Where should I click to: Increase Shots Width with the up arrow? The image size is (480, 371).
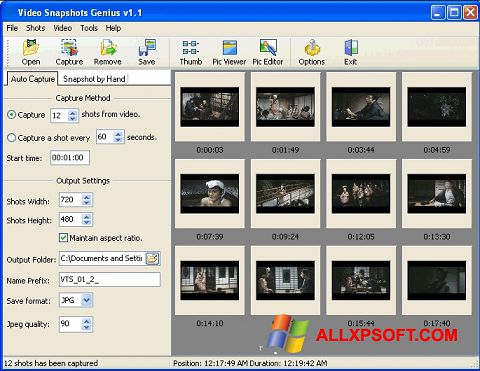tap(87, 197)
